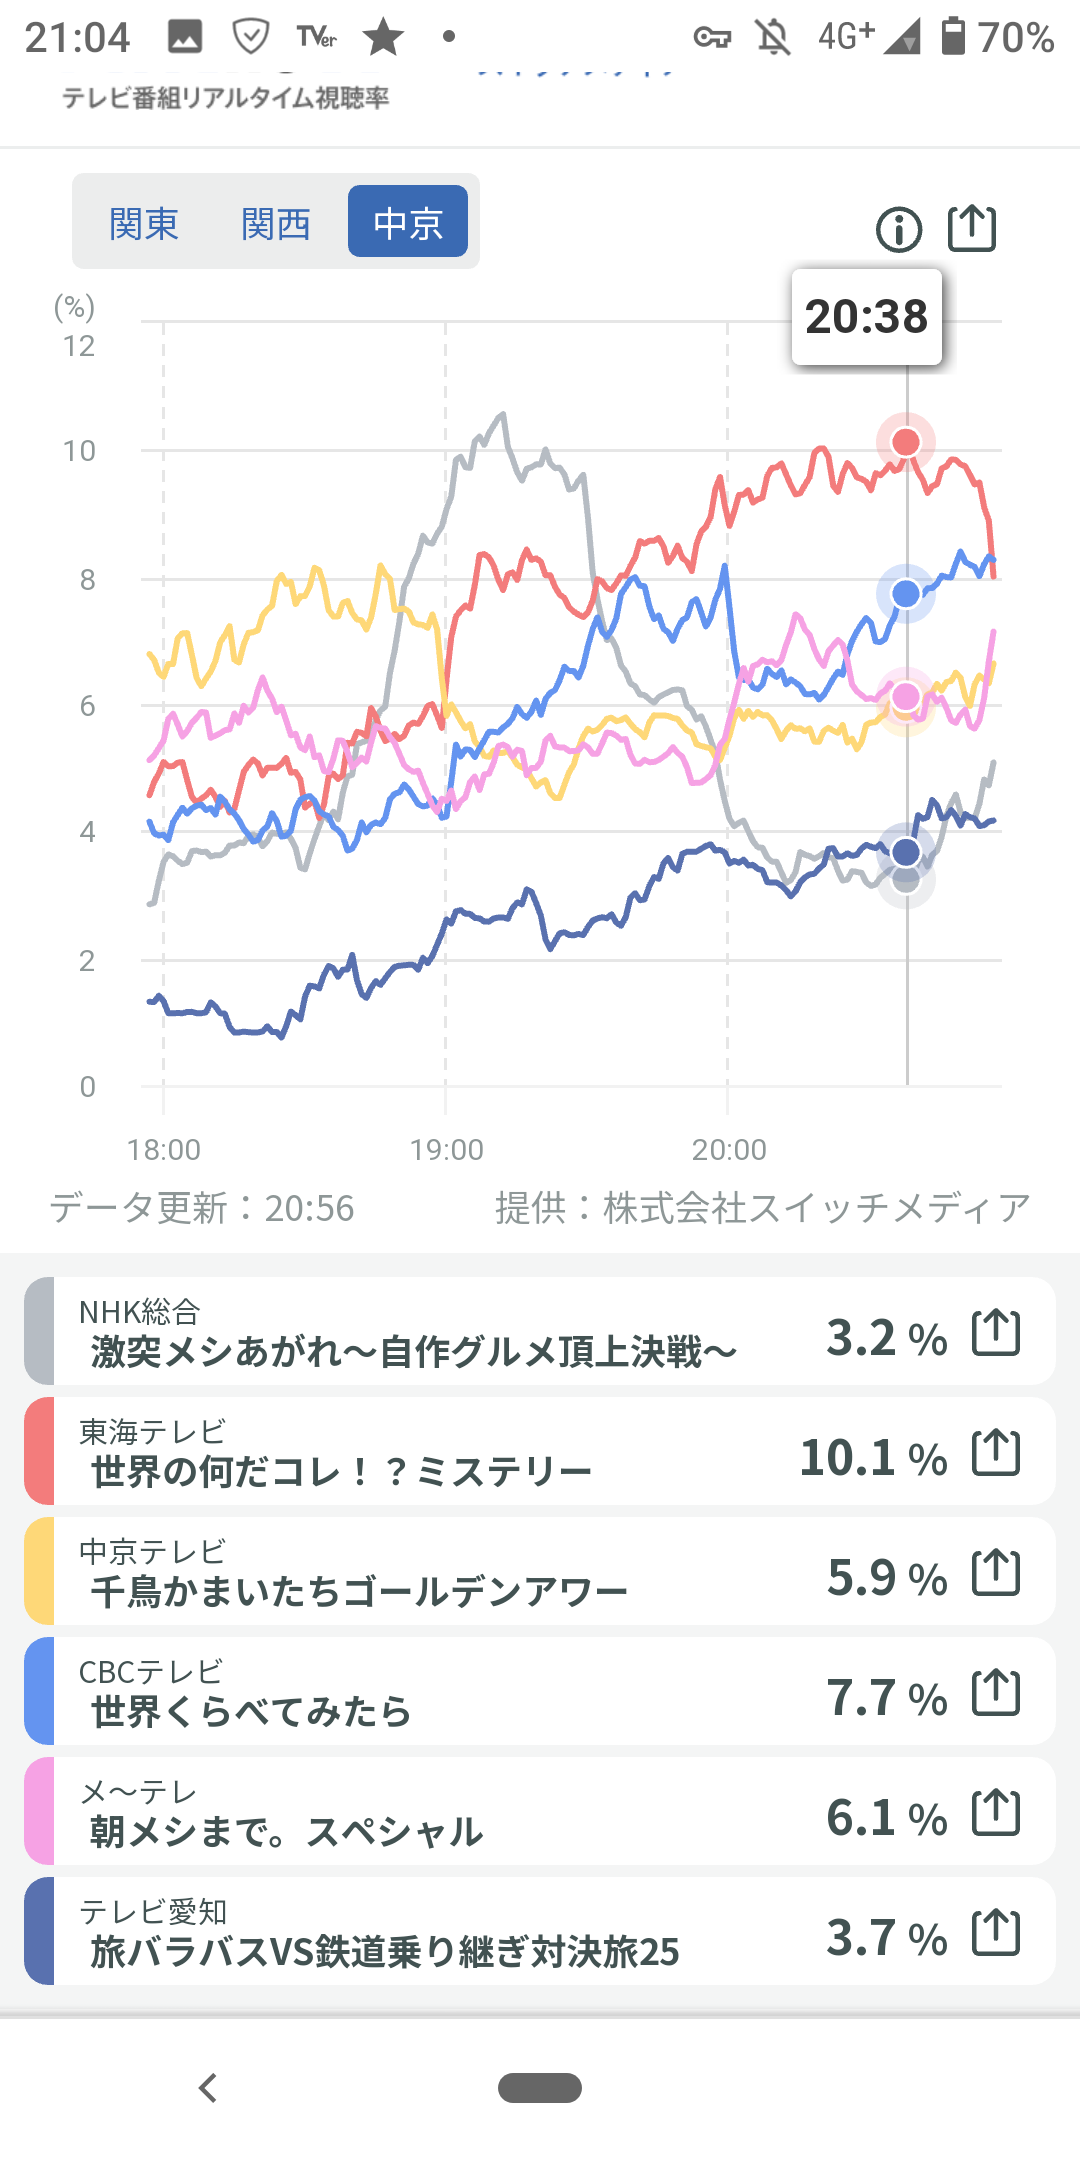
Task: Share the 中京テレビ program rating
Action: click(x=996, y=1573)
